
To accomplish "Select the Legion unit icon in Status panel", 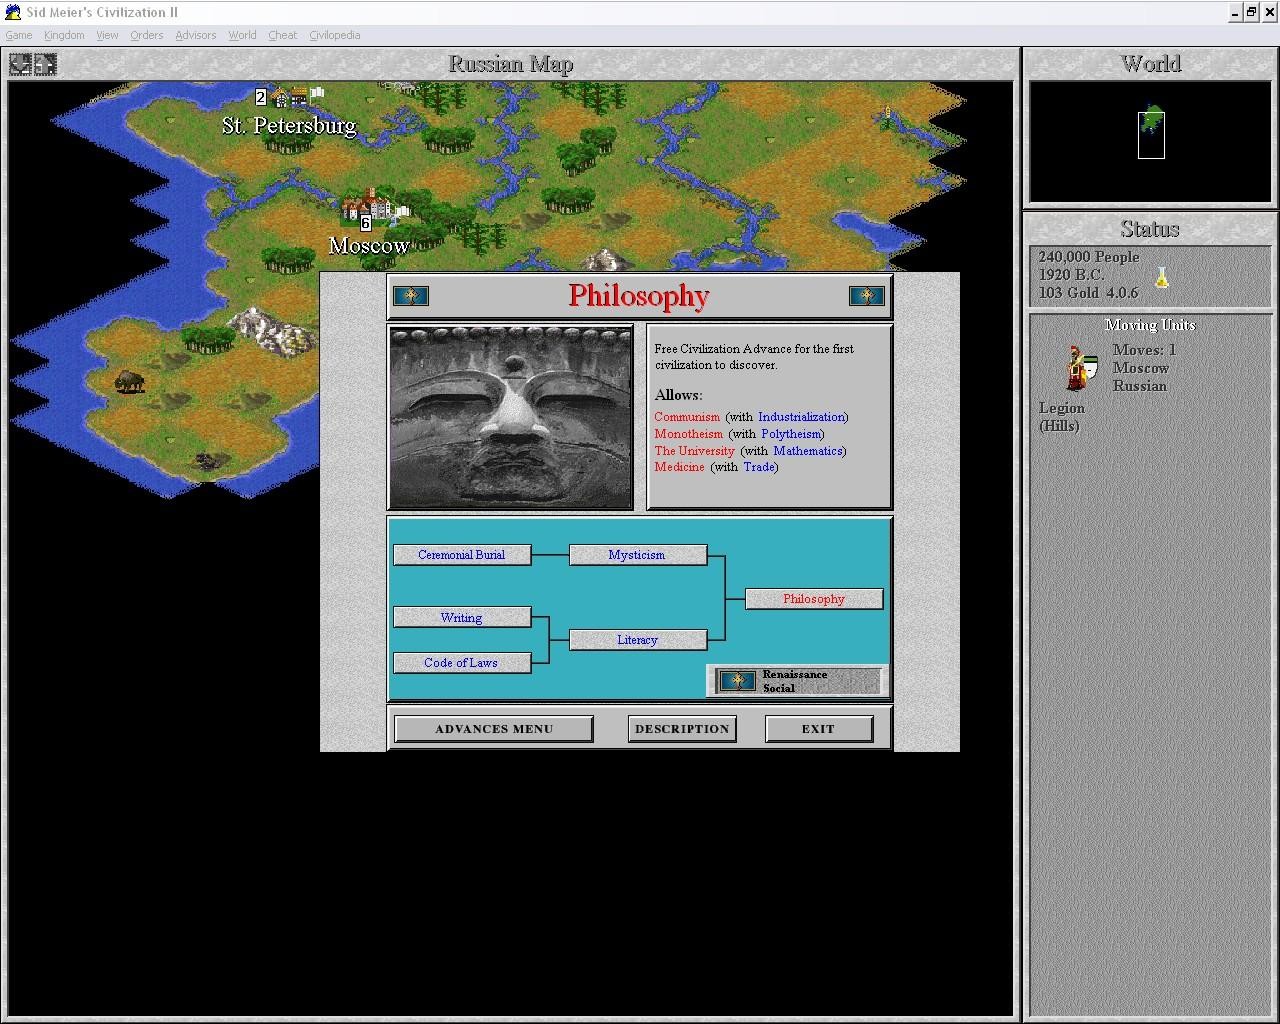I will [x=1081, y=368].
